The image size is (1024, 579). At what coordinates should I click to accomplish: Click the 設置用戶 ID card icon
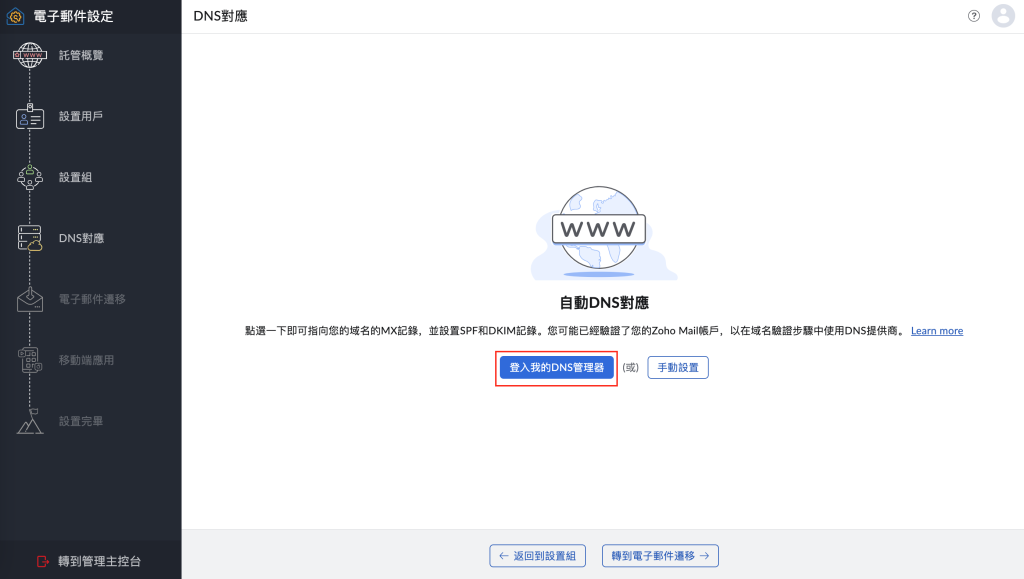coord(29,116)
